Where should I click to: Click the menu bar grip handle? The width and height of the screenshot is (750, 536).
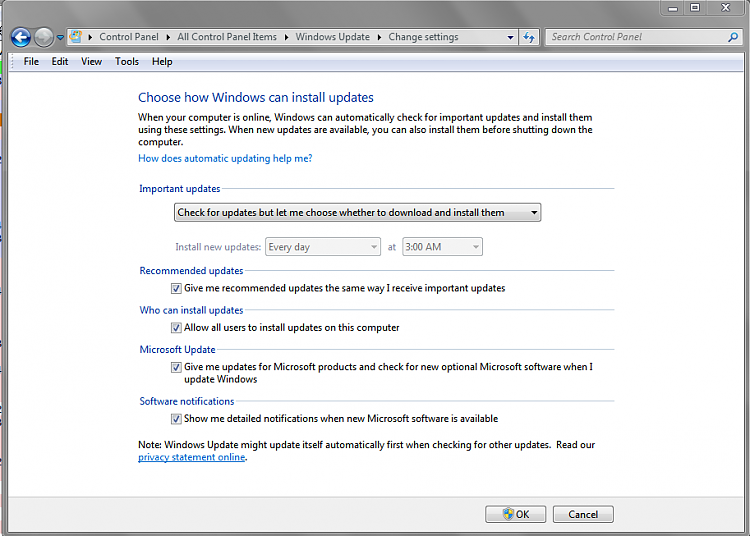coord(13,62)
